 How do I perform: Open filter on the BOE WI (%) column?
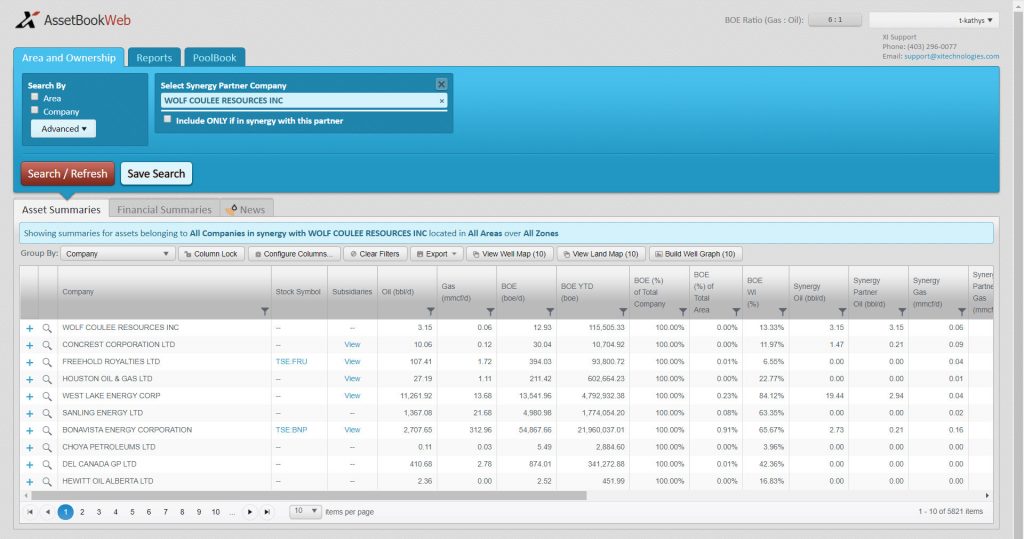click(x=782, y=312)
